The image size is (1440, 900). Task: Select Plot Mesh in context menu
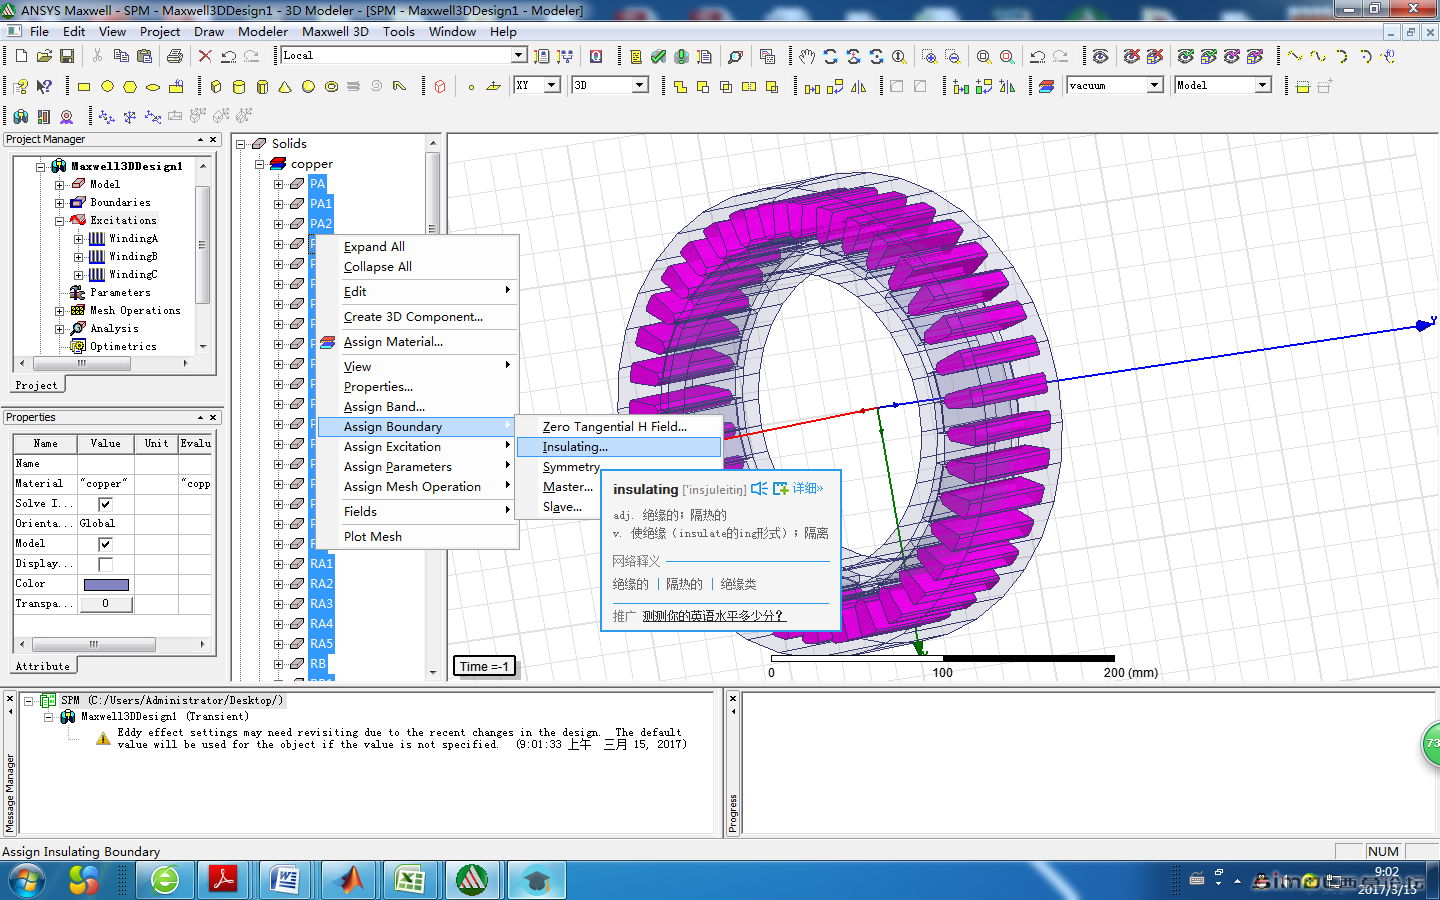tap(417, 537)
